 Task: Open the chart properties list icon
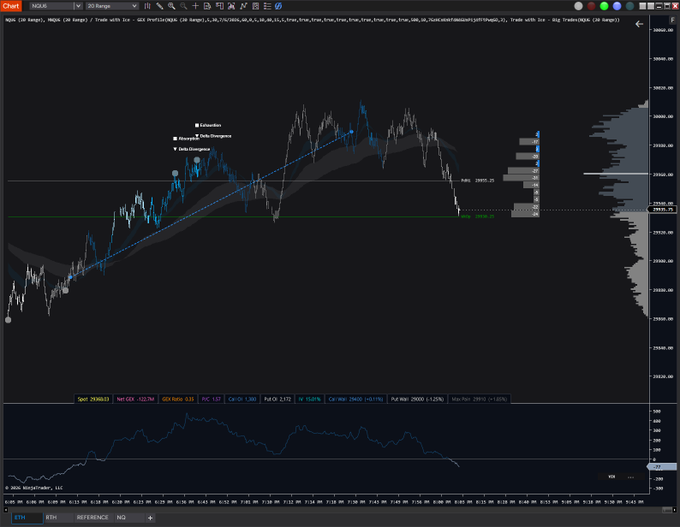[267, 6]
